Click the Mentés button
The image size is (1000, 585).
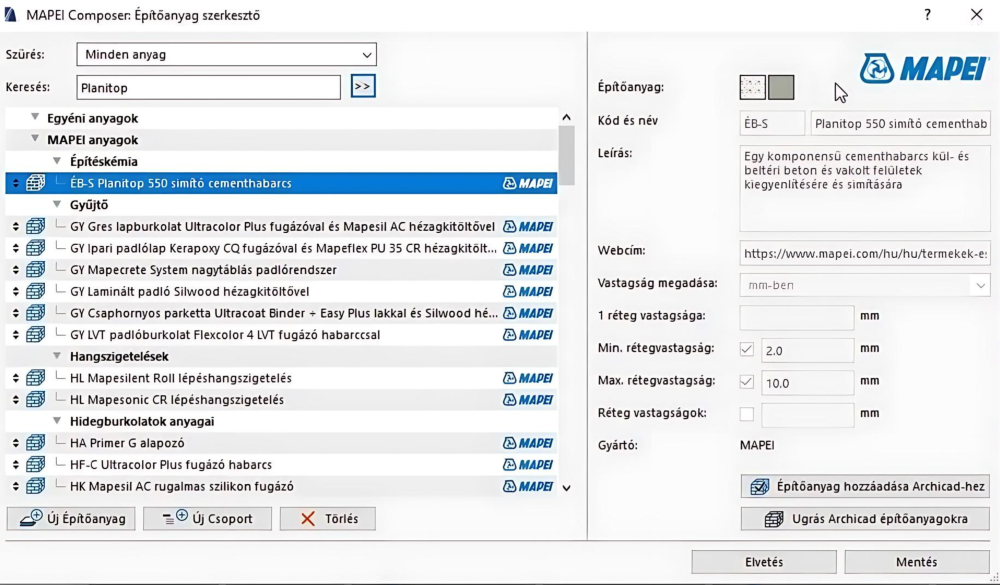pos(916,562)
